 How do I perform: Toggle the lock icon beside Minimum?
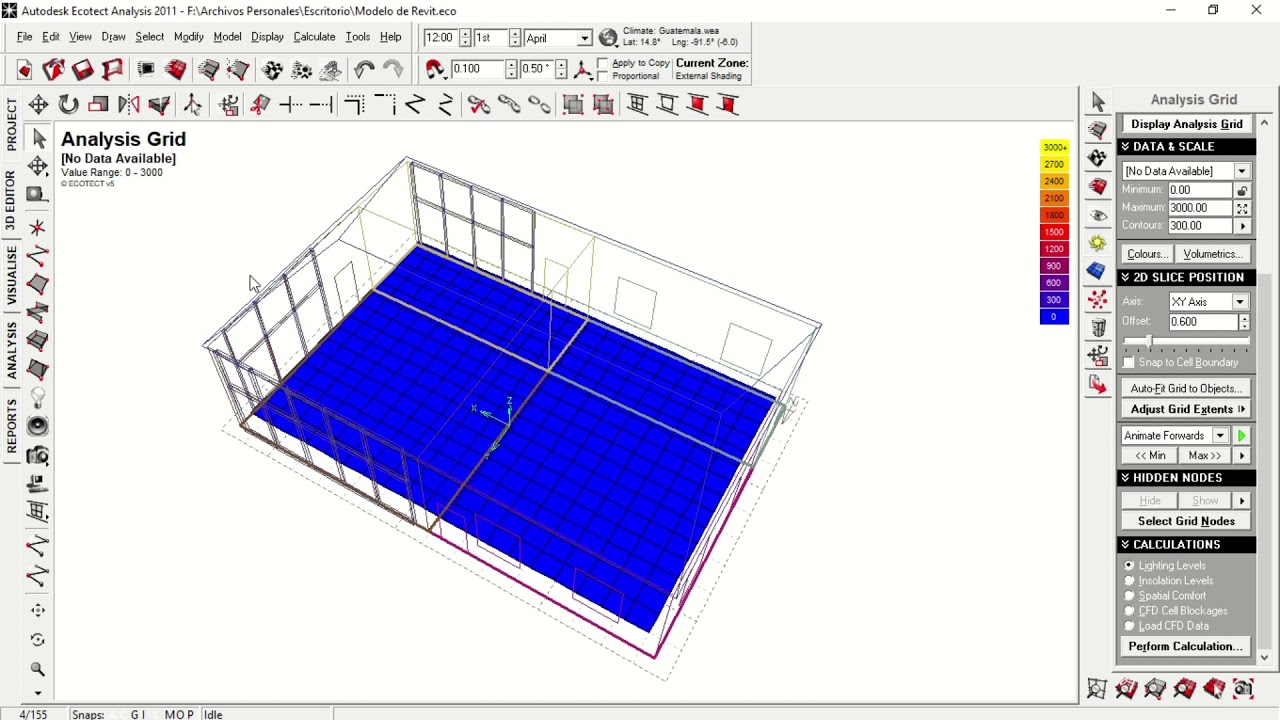[1242, 190]
